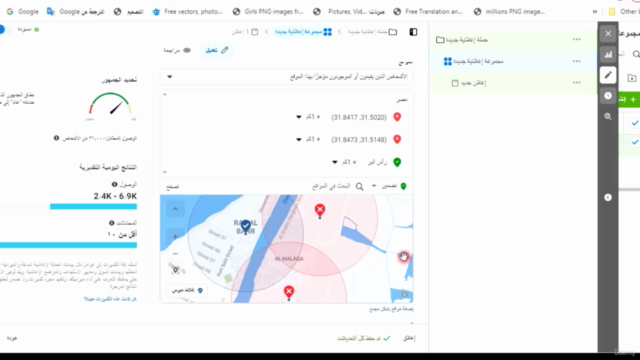Click inside the 'البحث في المواقع' search field
The image size is (640, 360).
click(331, 187)
